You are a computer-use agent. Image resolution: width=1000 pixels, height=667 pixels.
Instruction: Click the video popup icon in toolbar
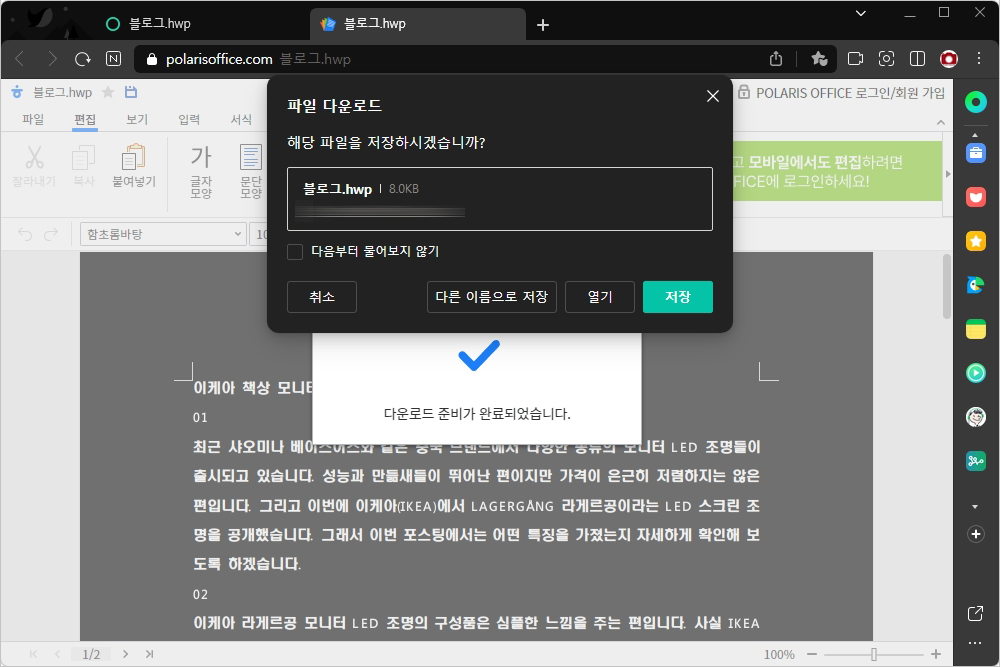point(855,59)
